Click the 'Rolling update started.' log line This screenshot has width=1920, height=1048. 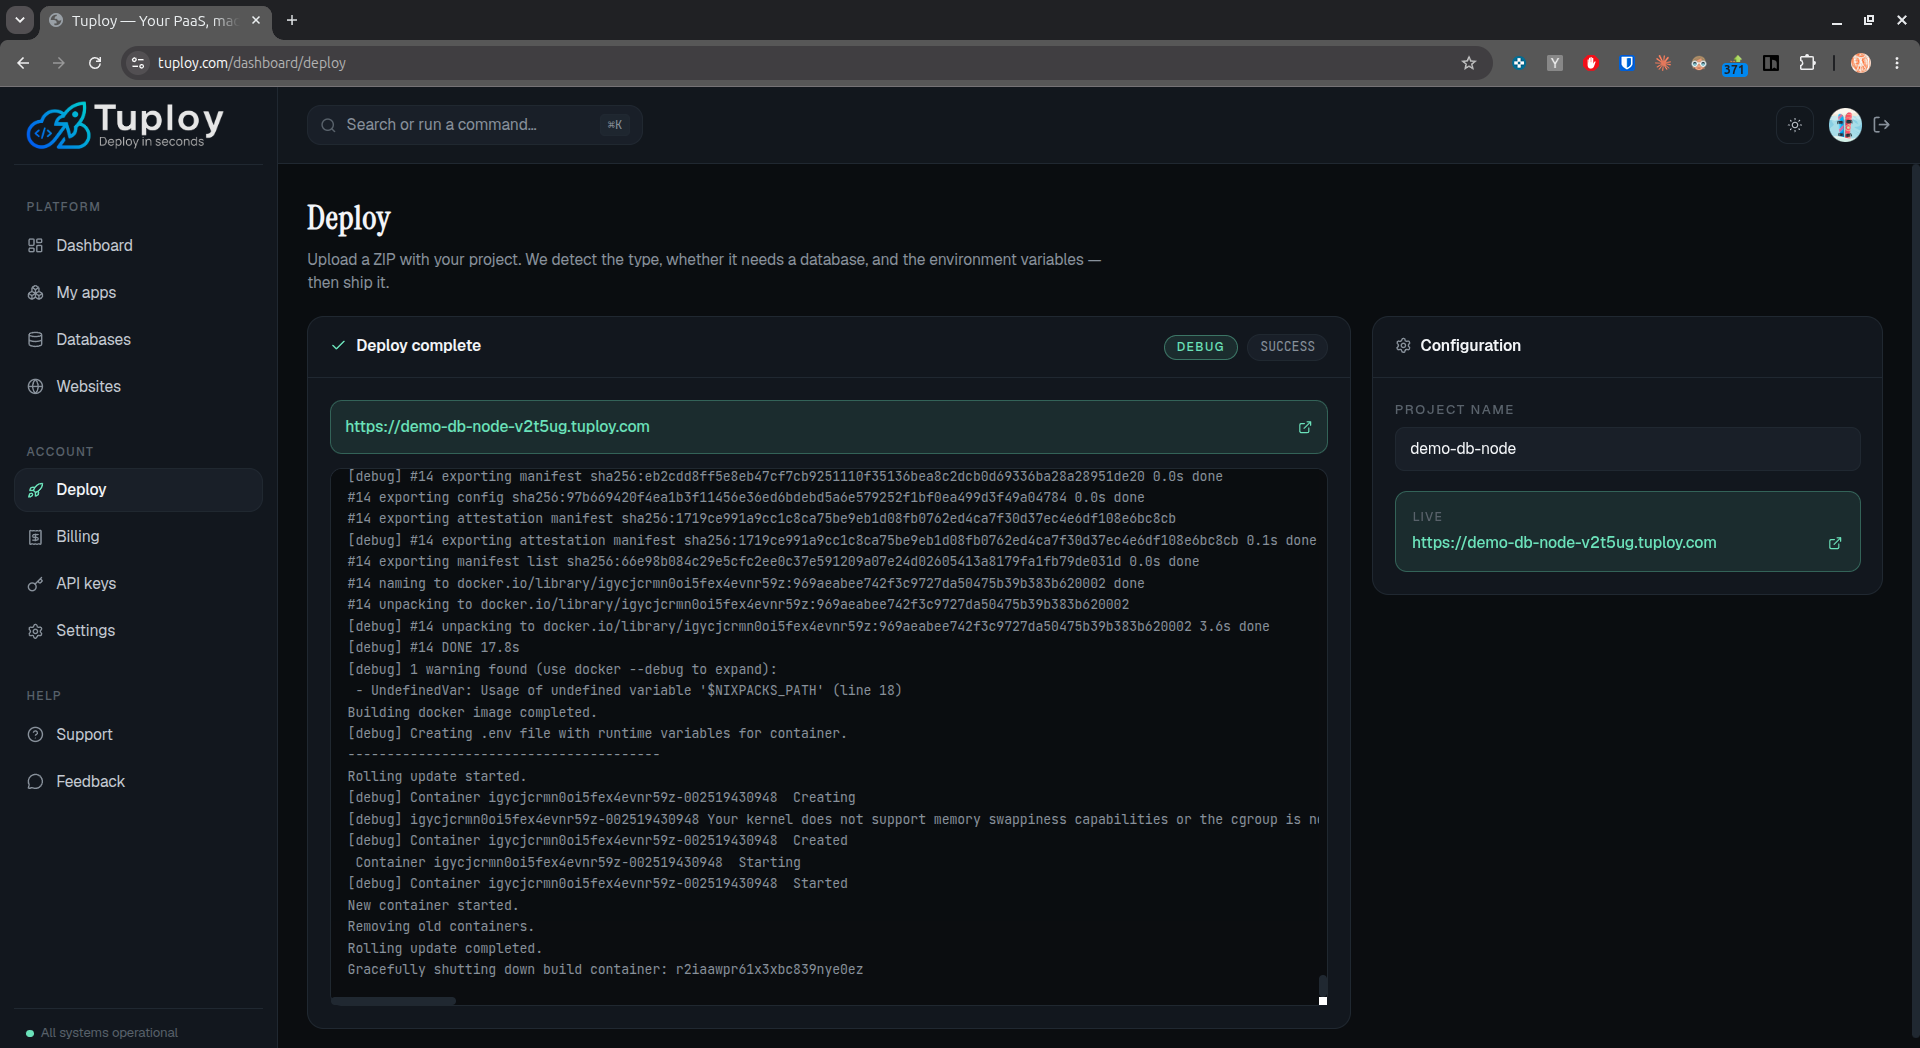437,777
